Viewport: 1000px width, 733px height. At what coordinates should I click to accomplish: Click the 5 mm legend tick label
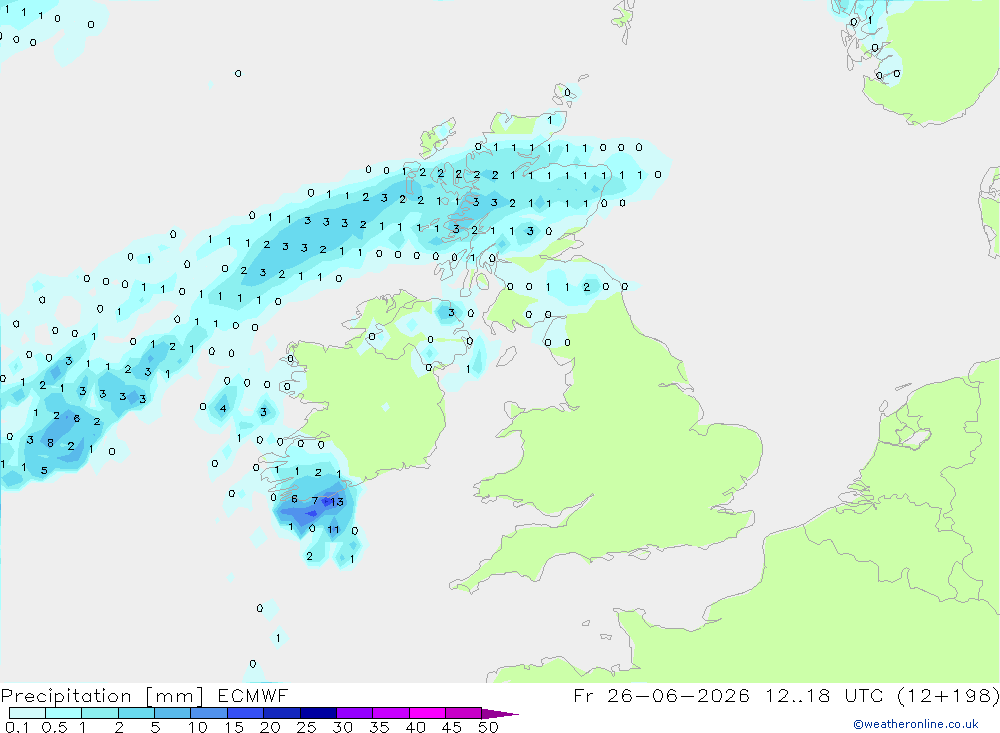[x=155, y=727]
